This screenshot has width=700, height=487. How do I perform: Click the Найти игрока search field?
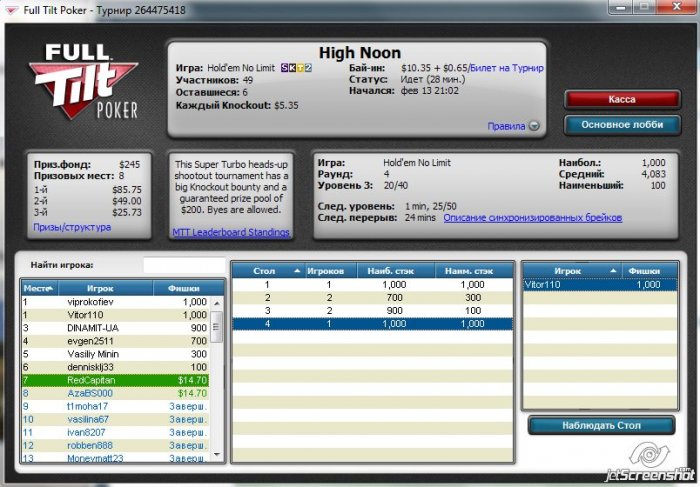click(184, 265)
